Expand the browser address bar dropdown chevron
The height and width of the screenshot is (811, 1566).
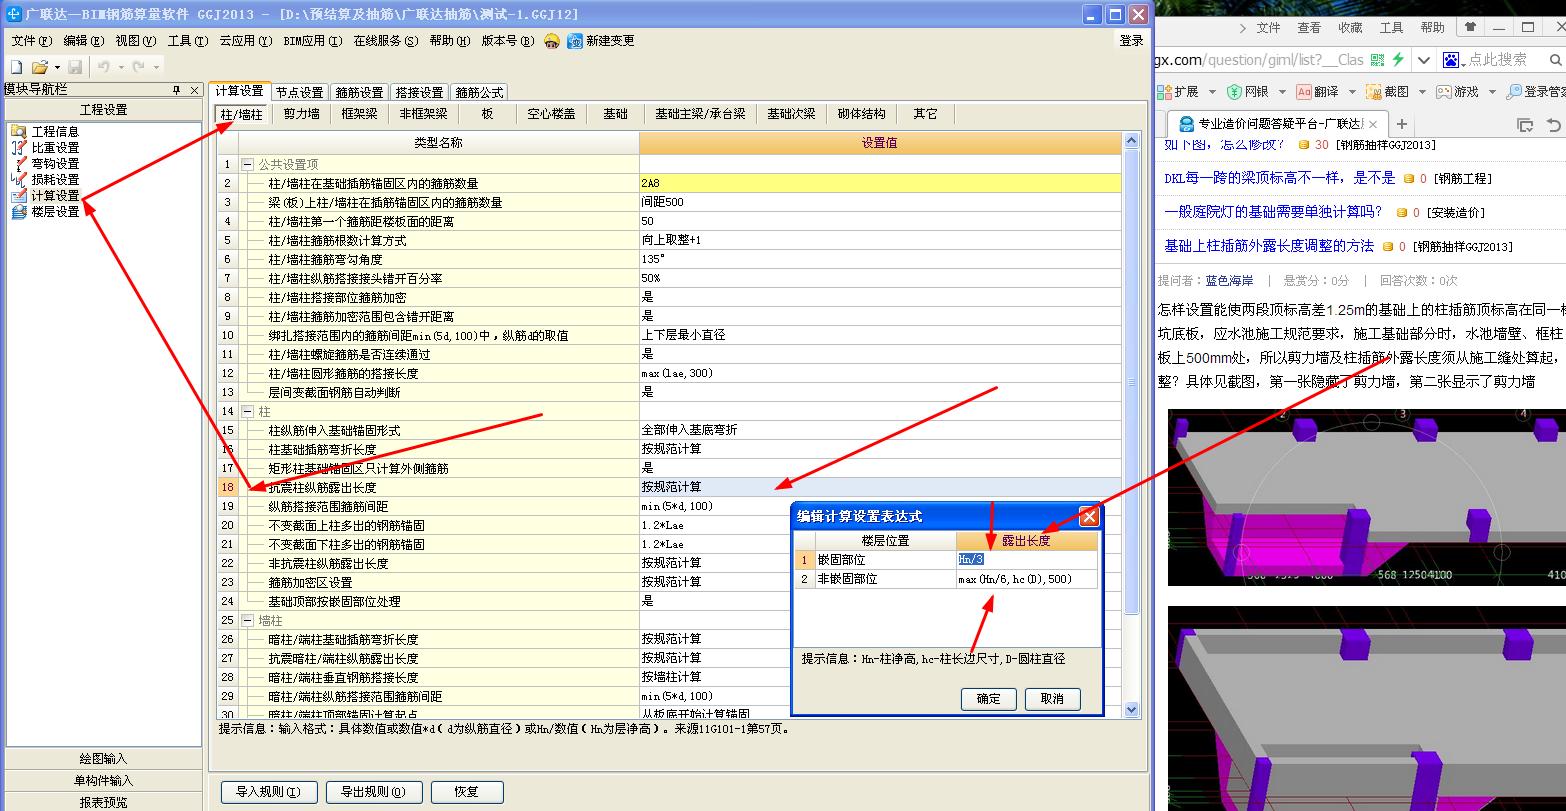click(x=1423, y=60)
